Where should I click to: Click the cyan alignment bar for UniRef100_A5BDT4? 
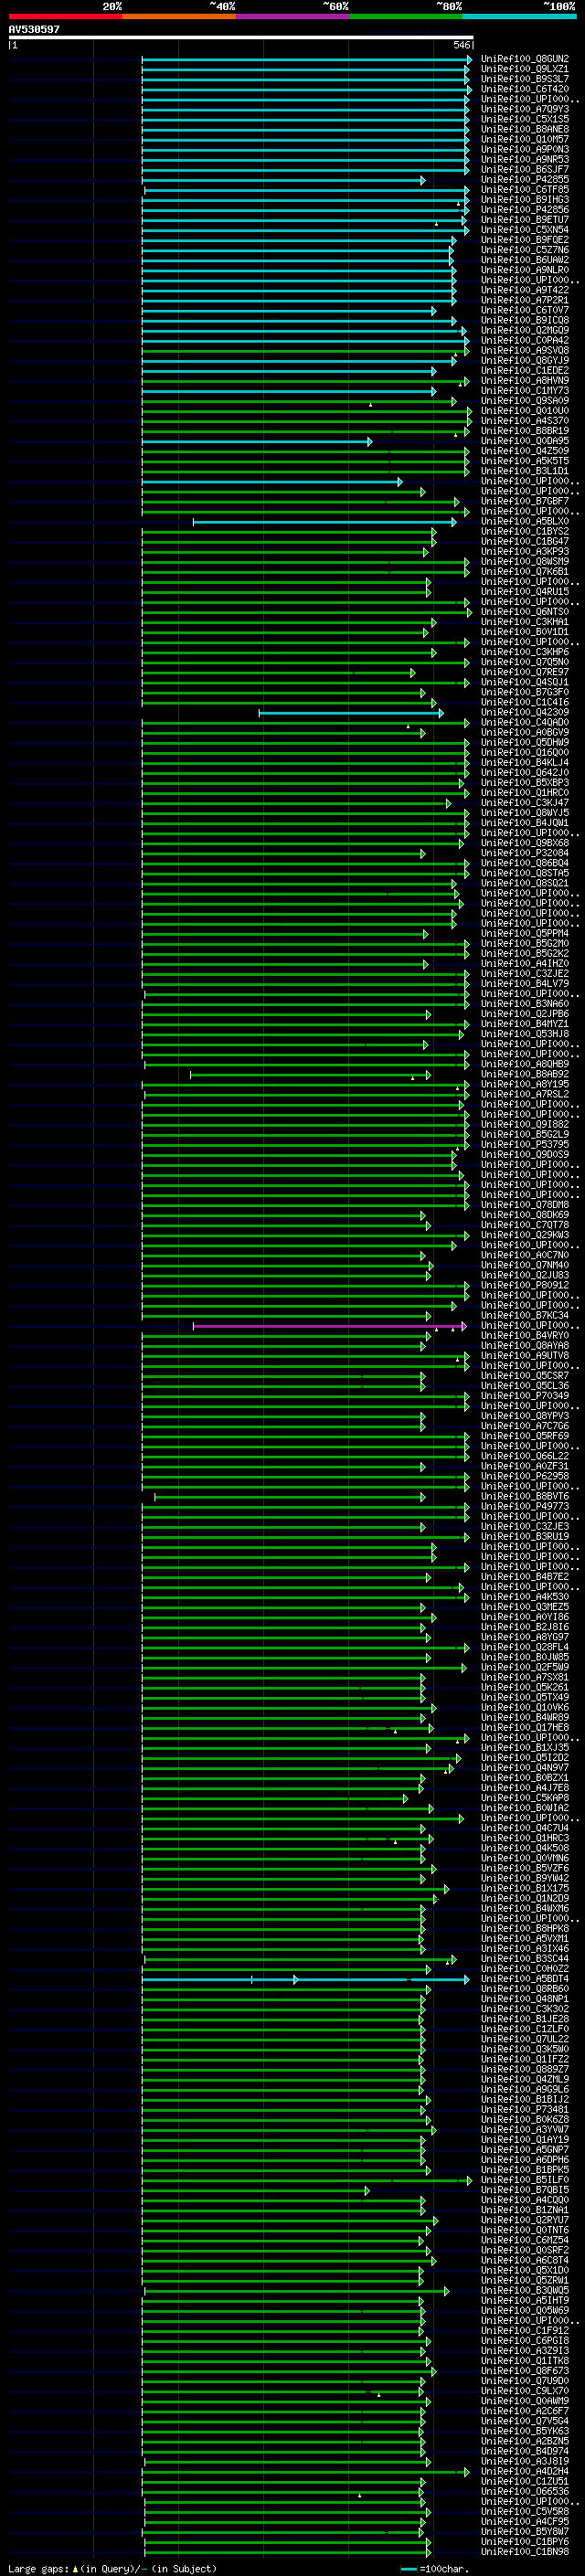tap(305, 1980)
